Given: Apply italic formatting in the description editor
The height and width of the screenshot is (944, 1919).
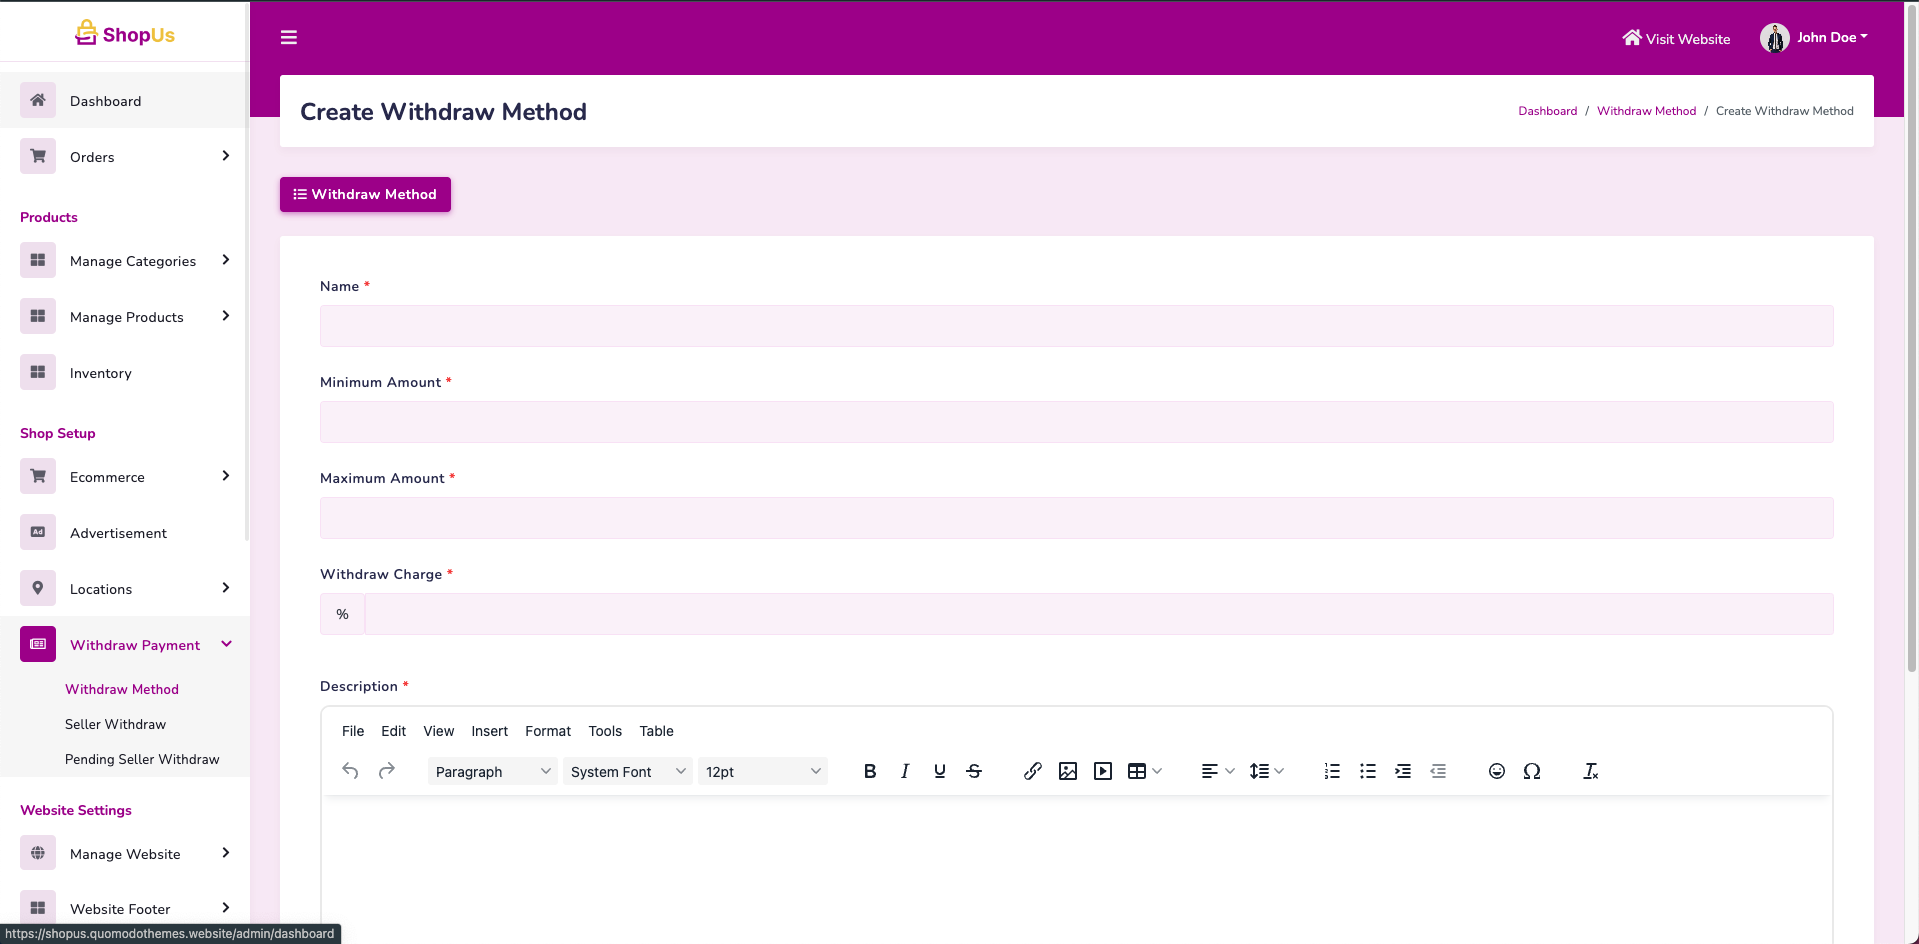Looking at the screenshot, I should coord(904,771).
